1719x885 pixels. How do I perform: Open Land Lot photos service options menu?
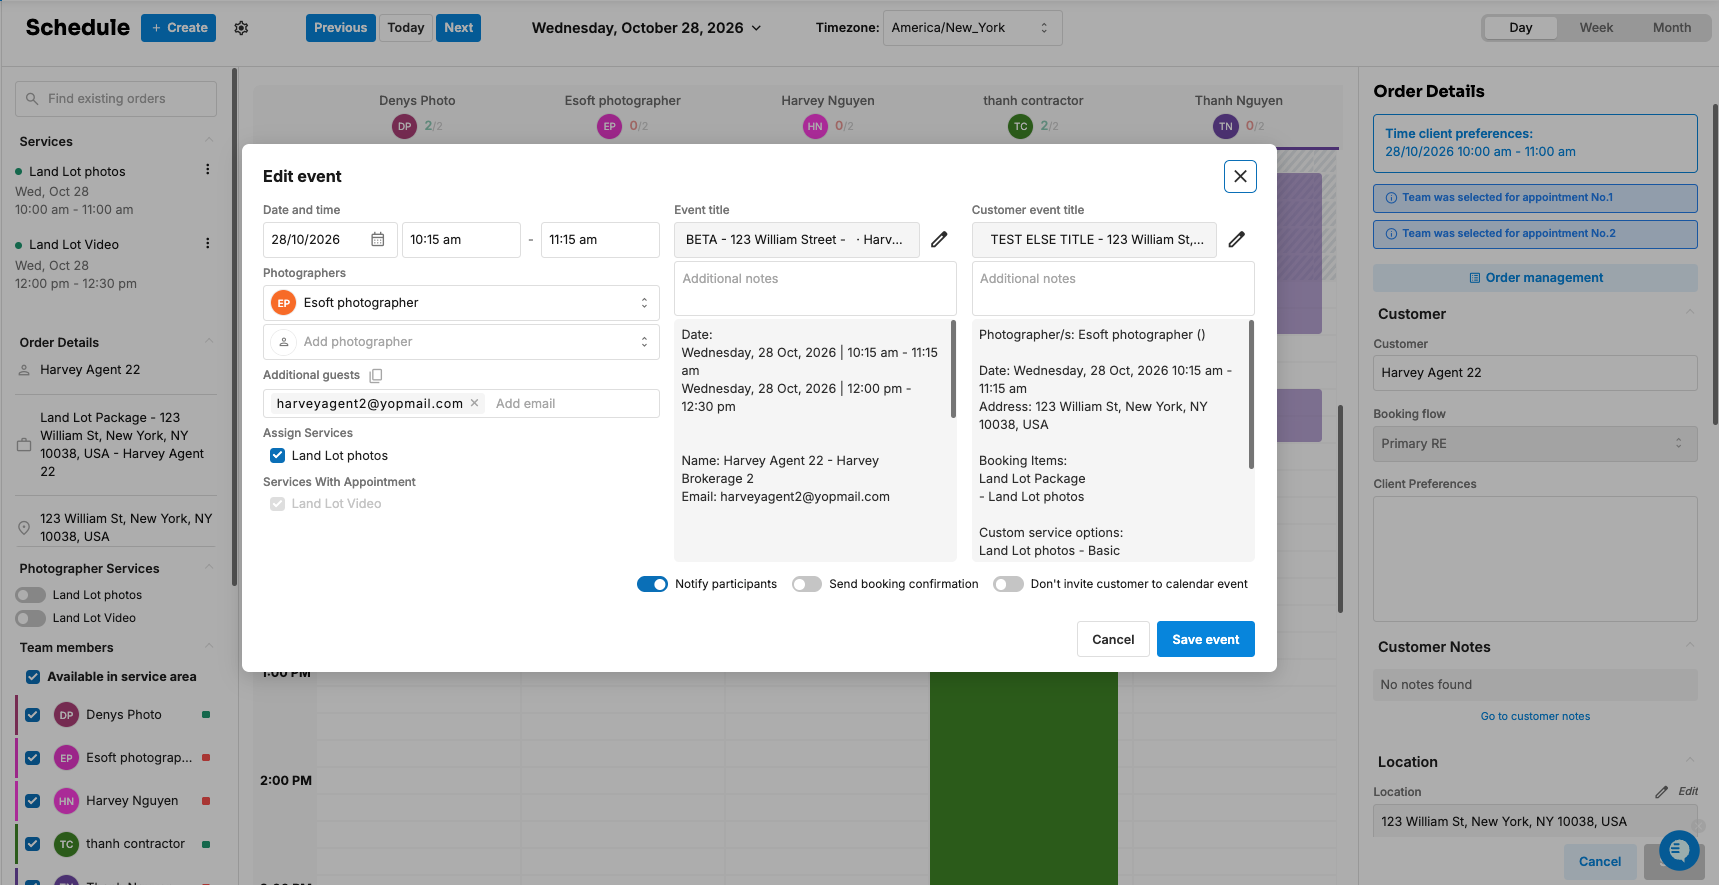pyautogui.click(x=208, y=170)
